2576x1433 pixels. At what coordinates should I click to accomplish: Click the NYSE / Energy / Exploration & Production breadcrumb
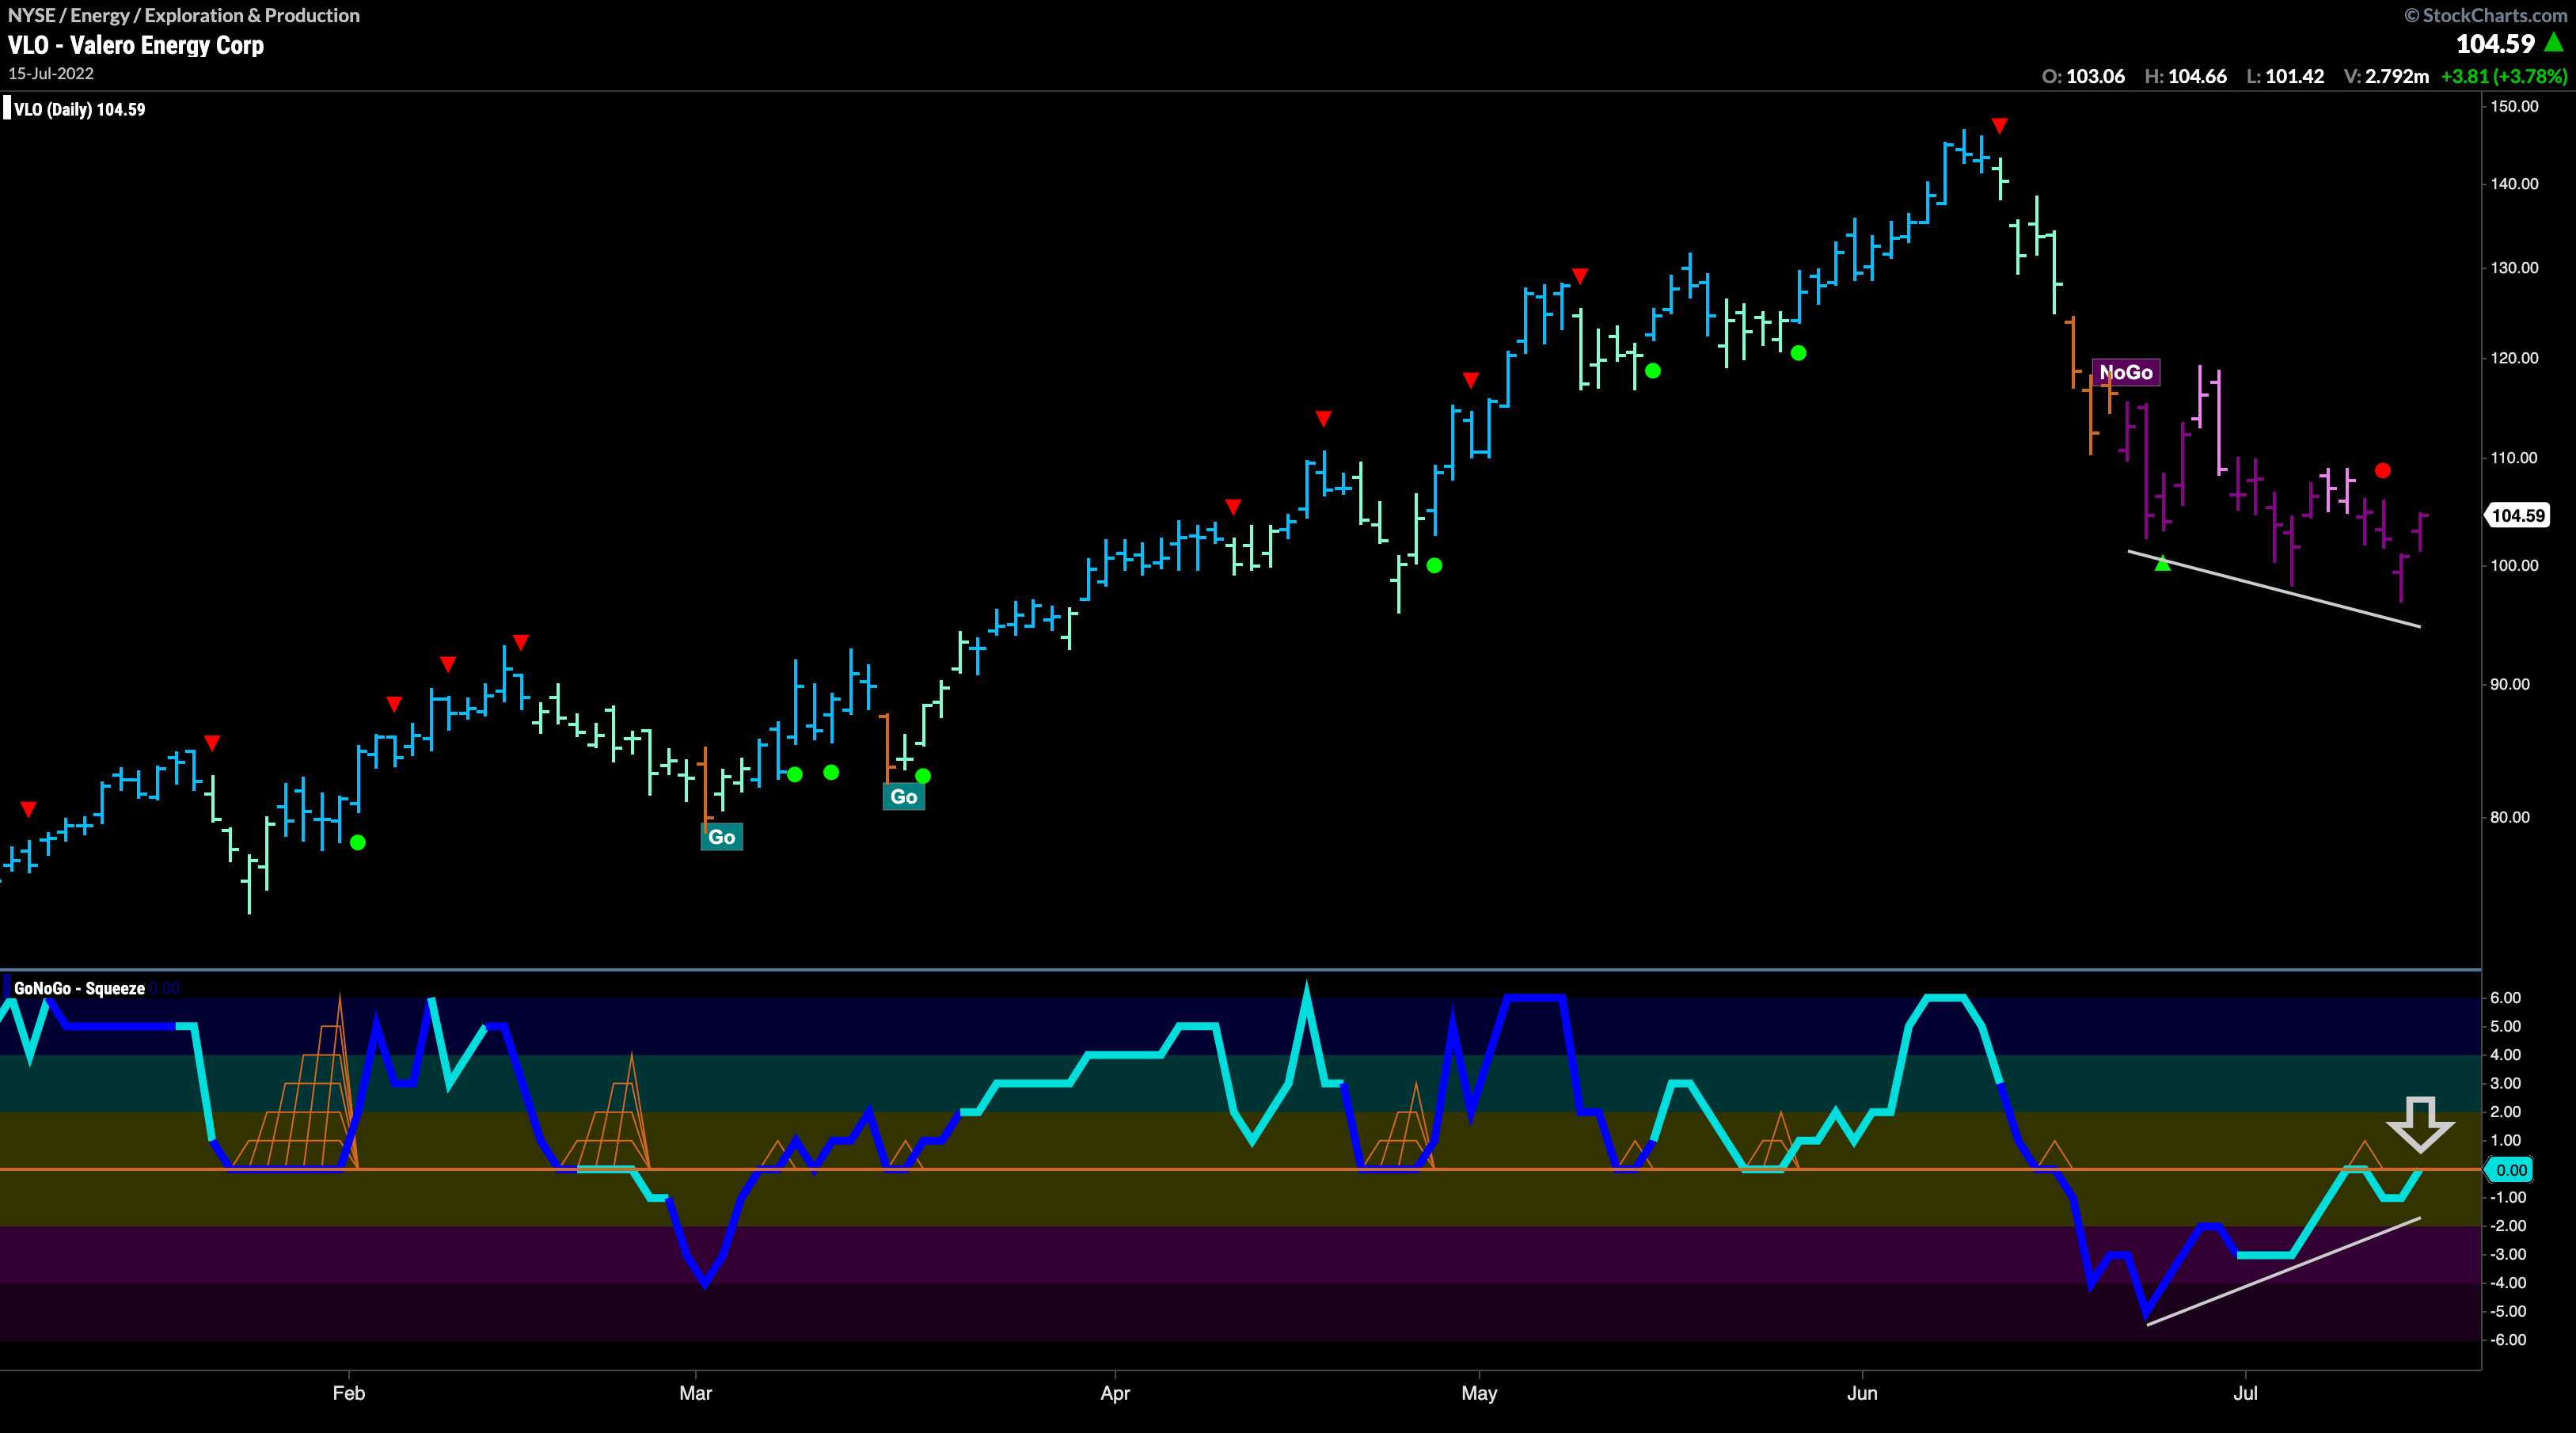184,15
